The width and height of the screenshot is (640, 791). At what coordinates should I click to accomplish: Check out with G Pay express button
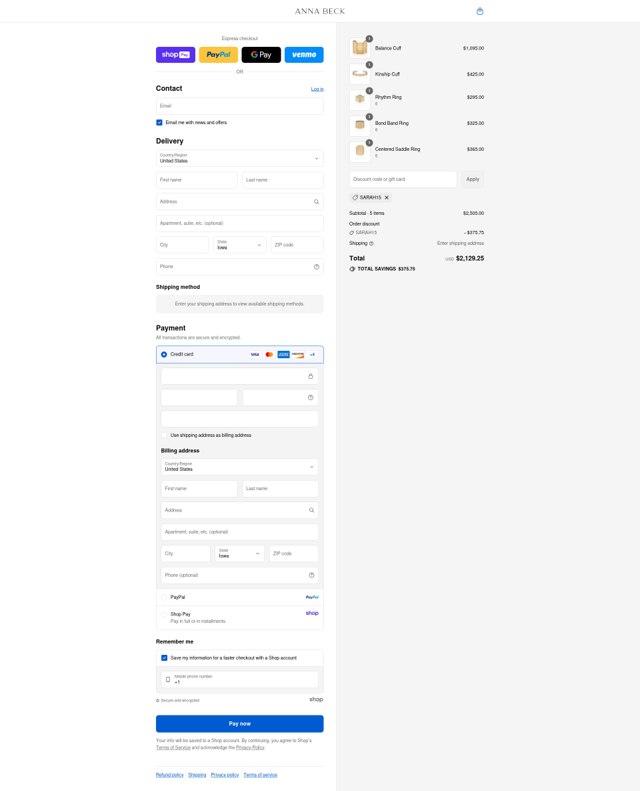coord(261,54)
